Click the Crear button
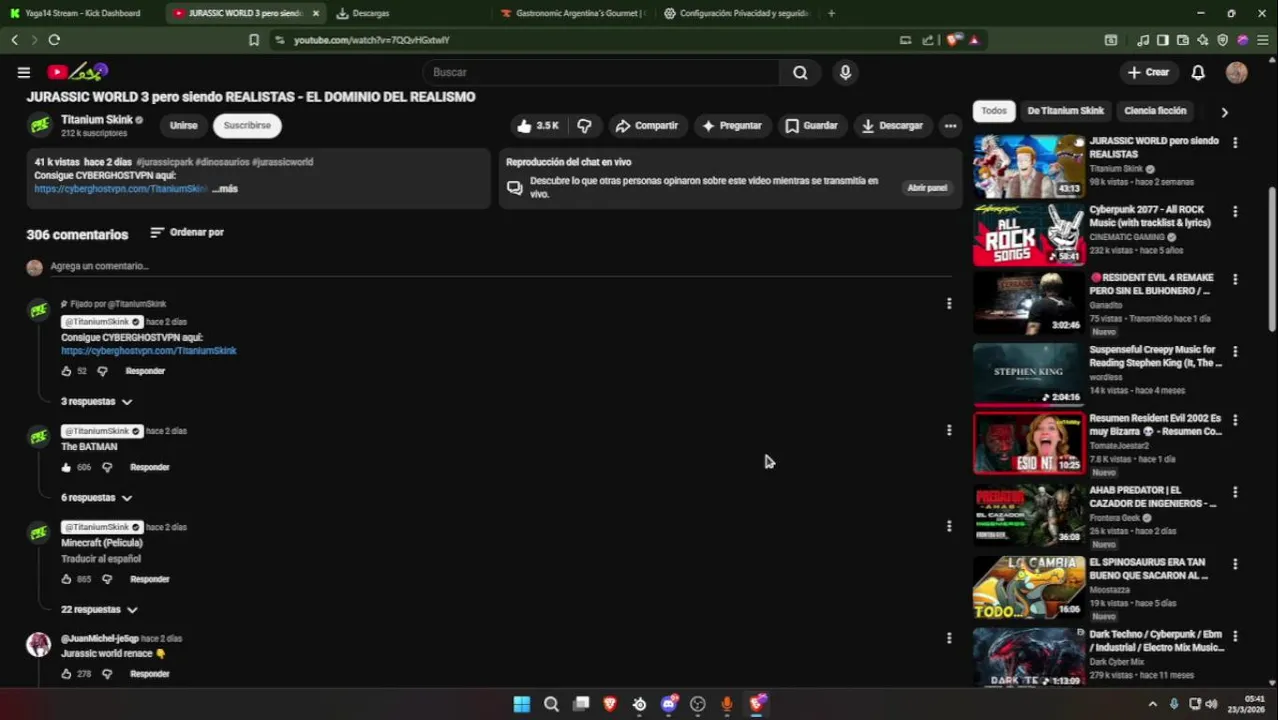 pyautogui.click(x=1148, y=72)
